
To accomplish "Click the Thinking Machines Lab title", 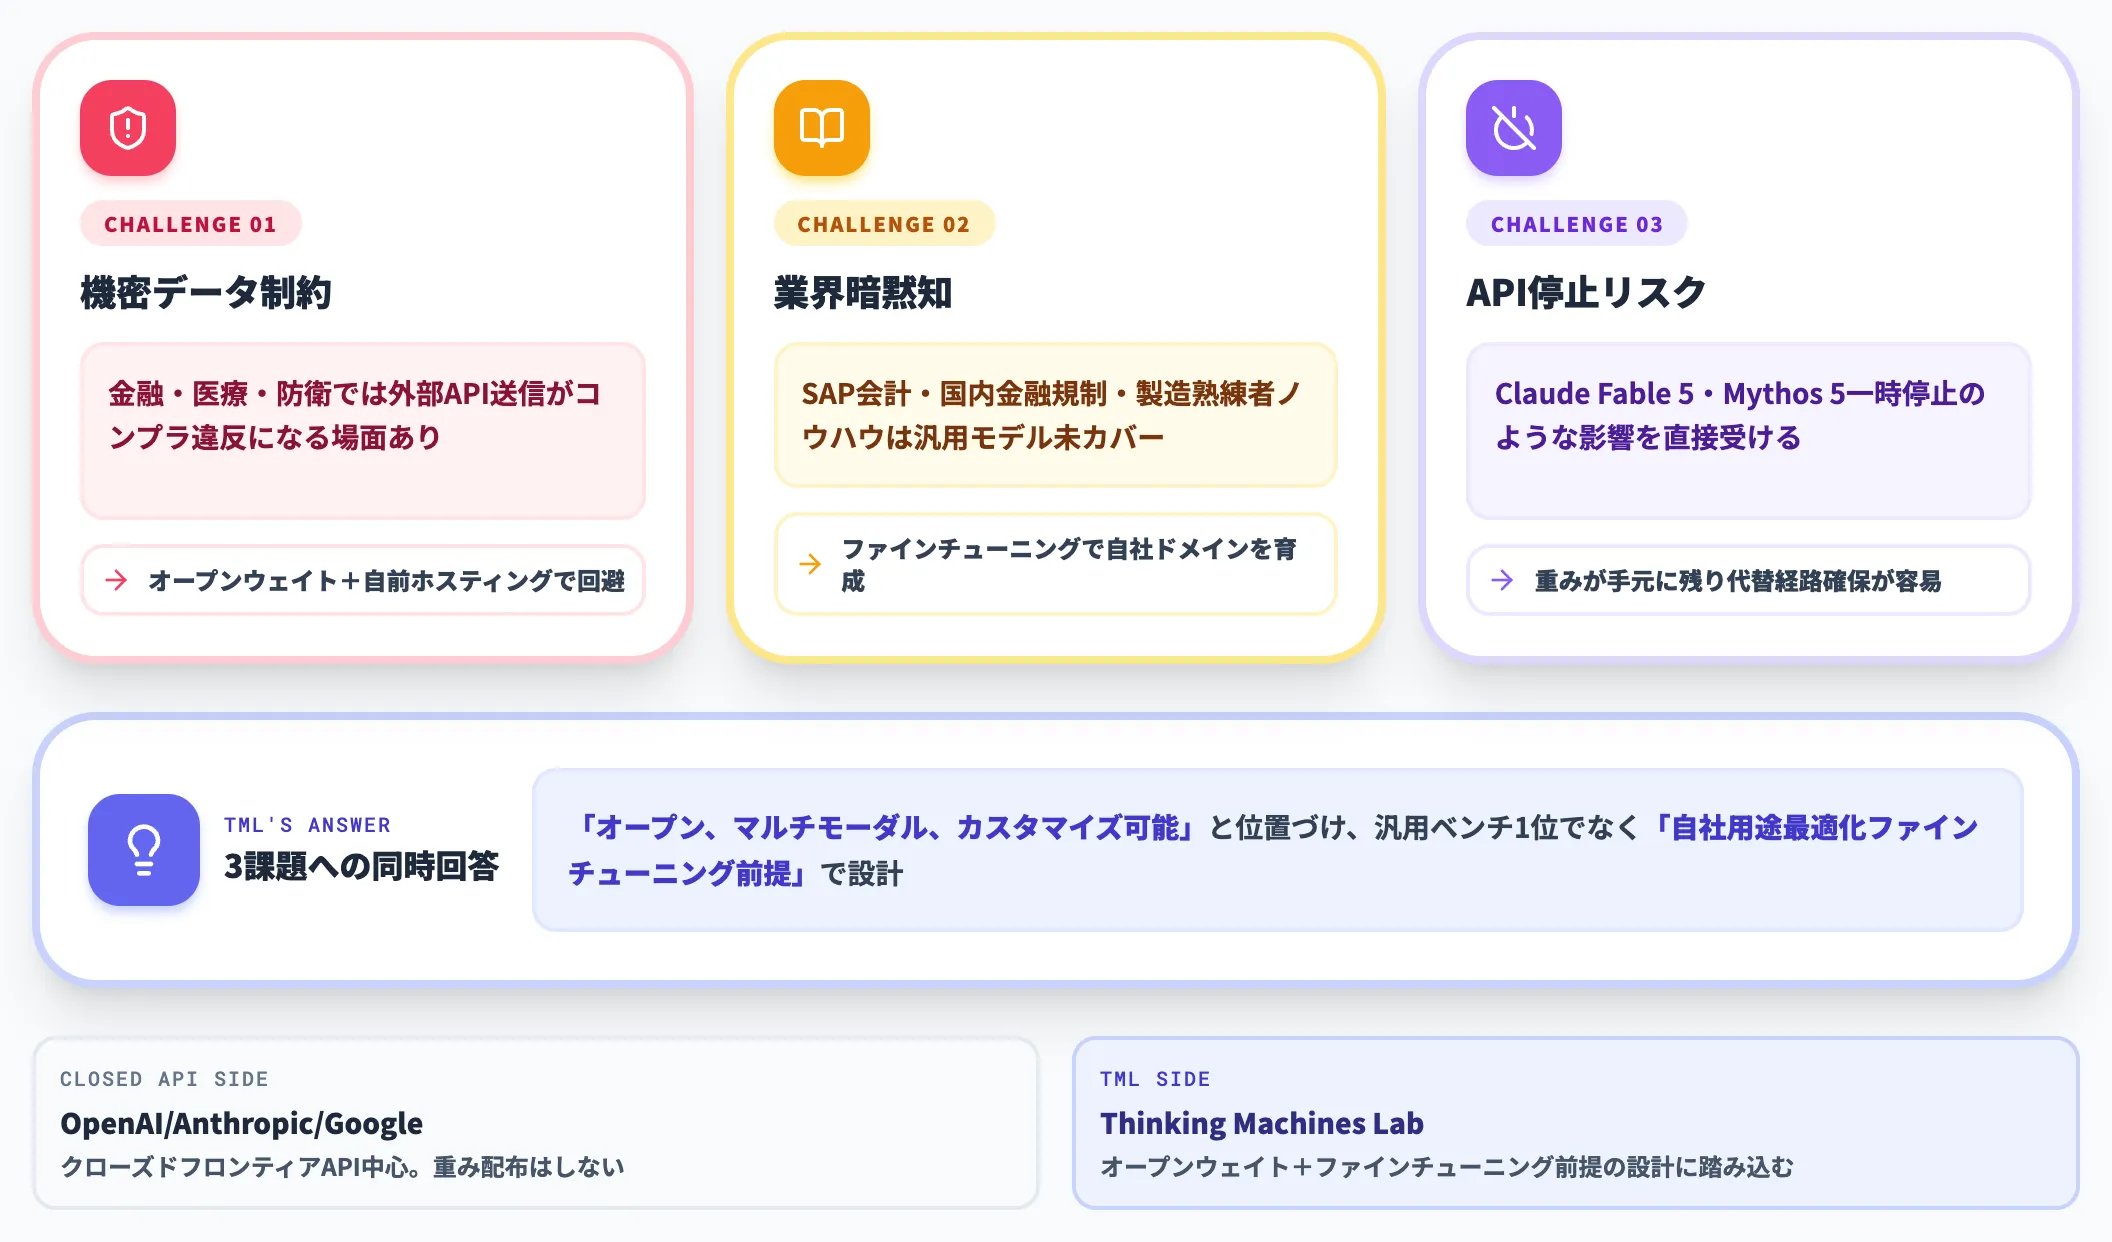I will tap(1262, 1124).
